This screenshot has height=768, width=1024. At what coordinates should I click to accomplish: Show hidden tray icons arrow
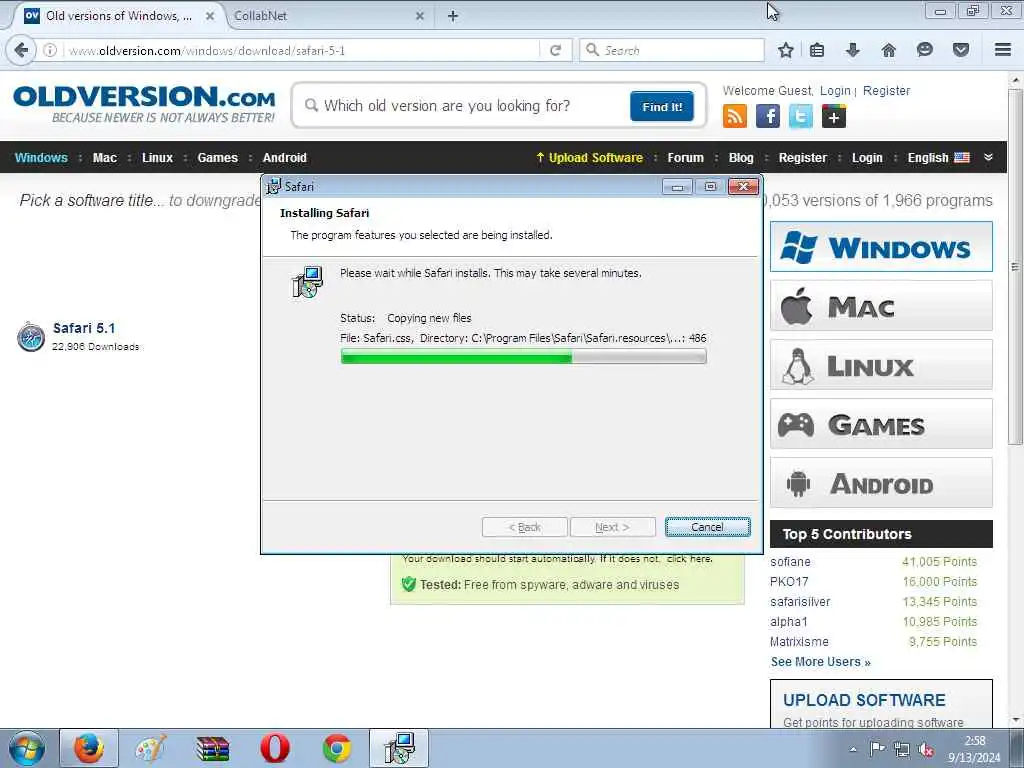(854, 749)
